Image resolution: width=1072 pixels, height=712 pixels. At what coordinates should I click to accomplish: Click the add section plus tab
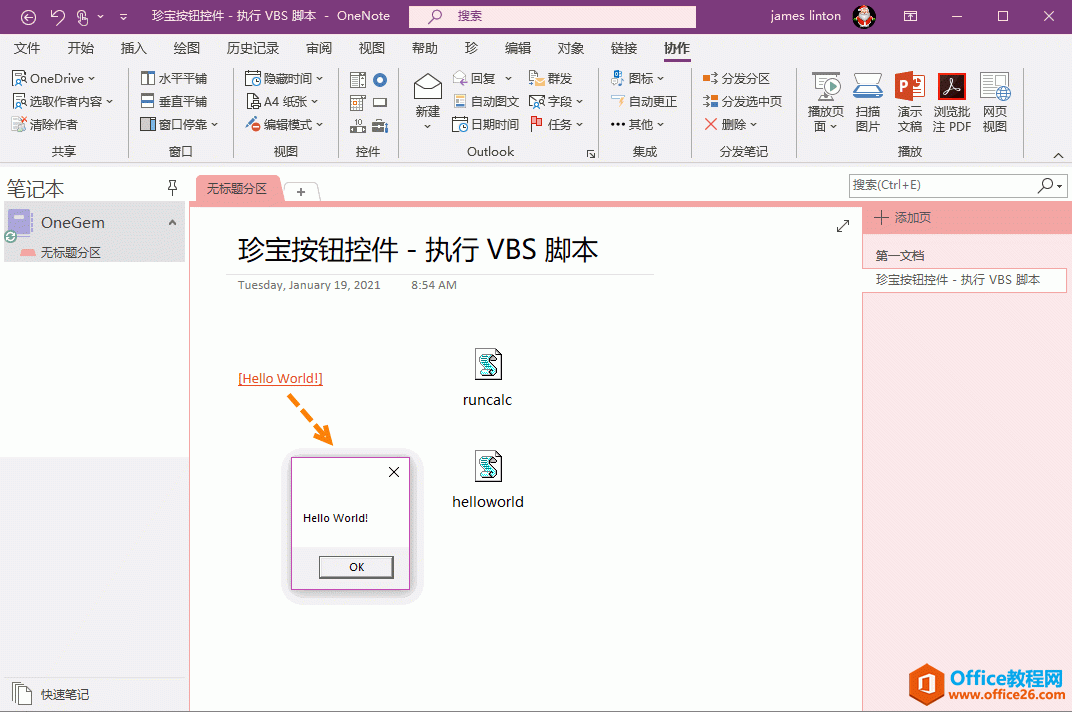pyautogui.click(x=301, y=192)
